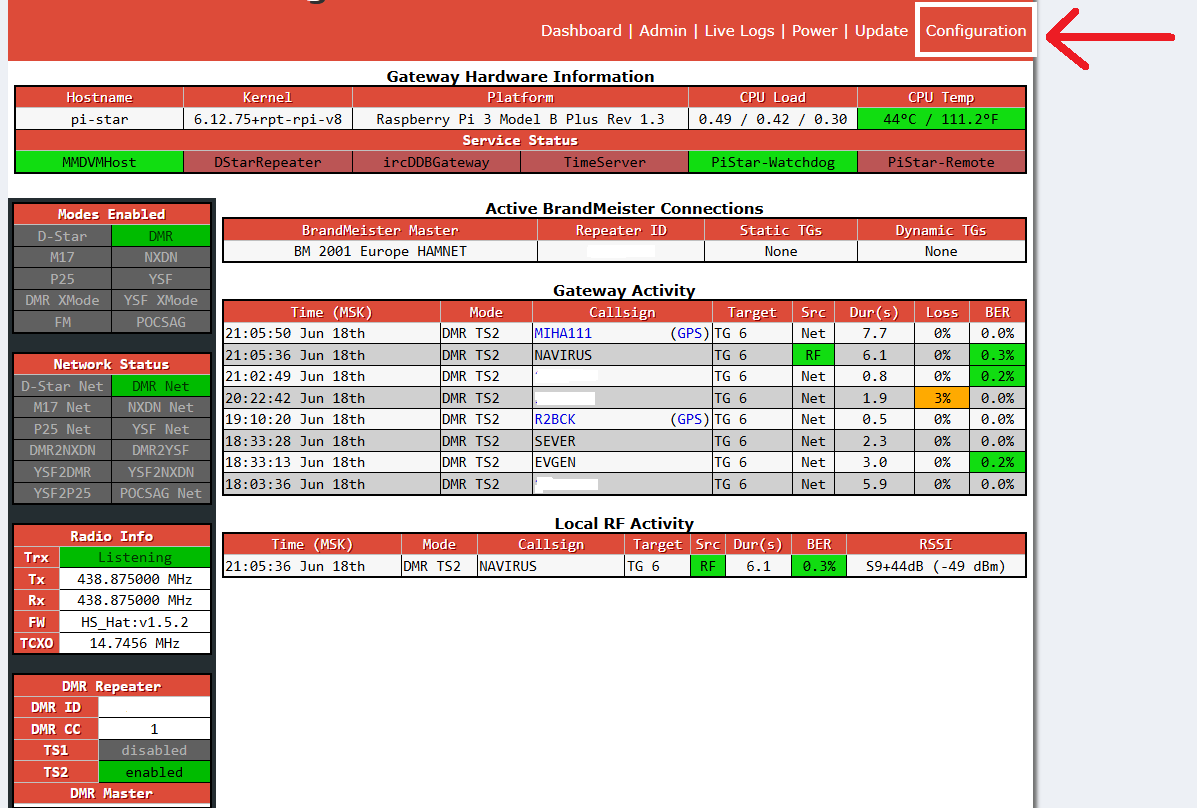Image resolution: width=1197 pixels, height=808 pixels.
Task: Select the TimeServer service status cell
Action: coord(605,162)
